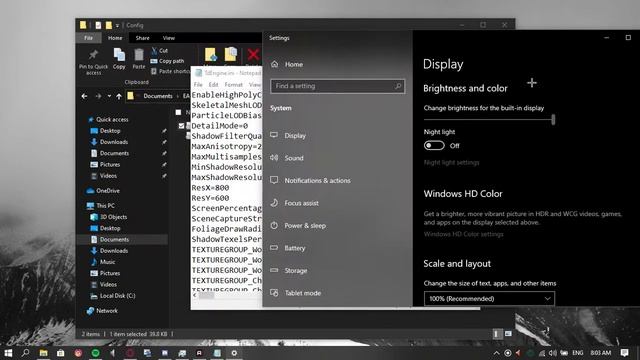Uncheck the selected file's checkbox in Explorer
This screenshot has width=640, height=360.
[x=181, y=126]
